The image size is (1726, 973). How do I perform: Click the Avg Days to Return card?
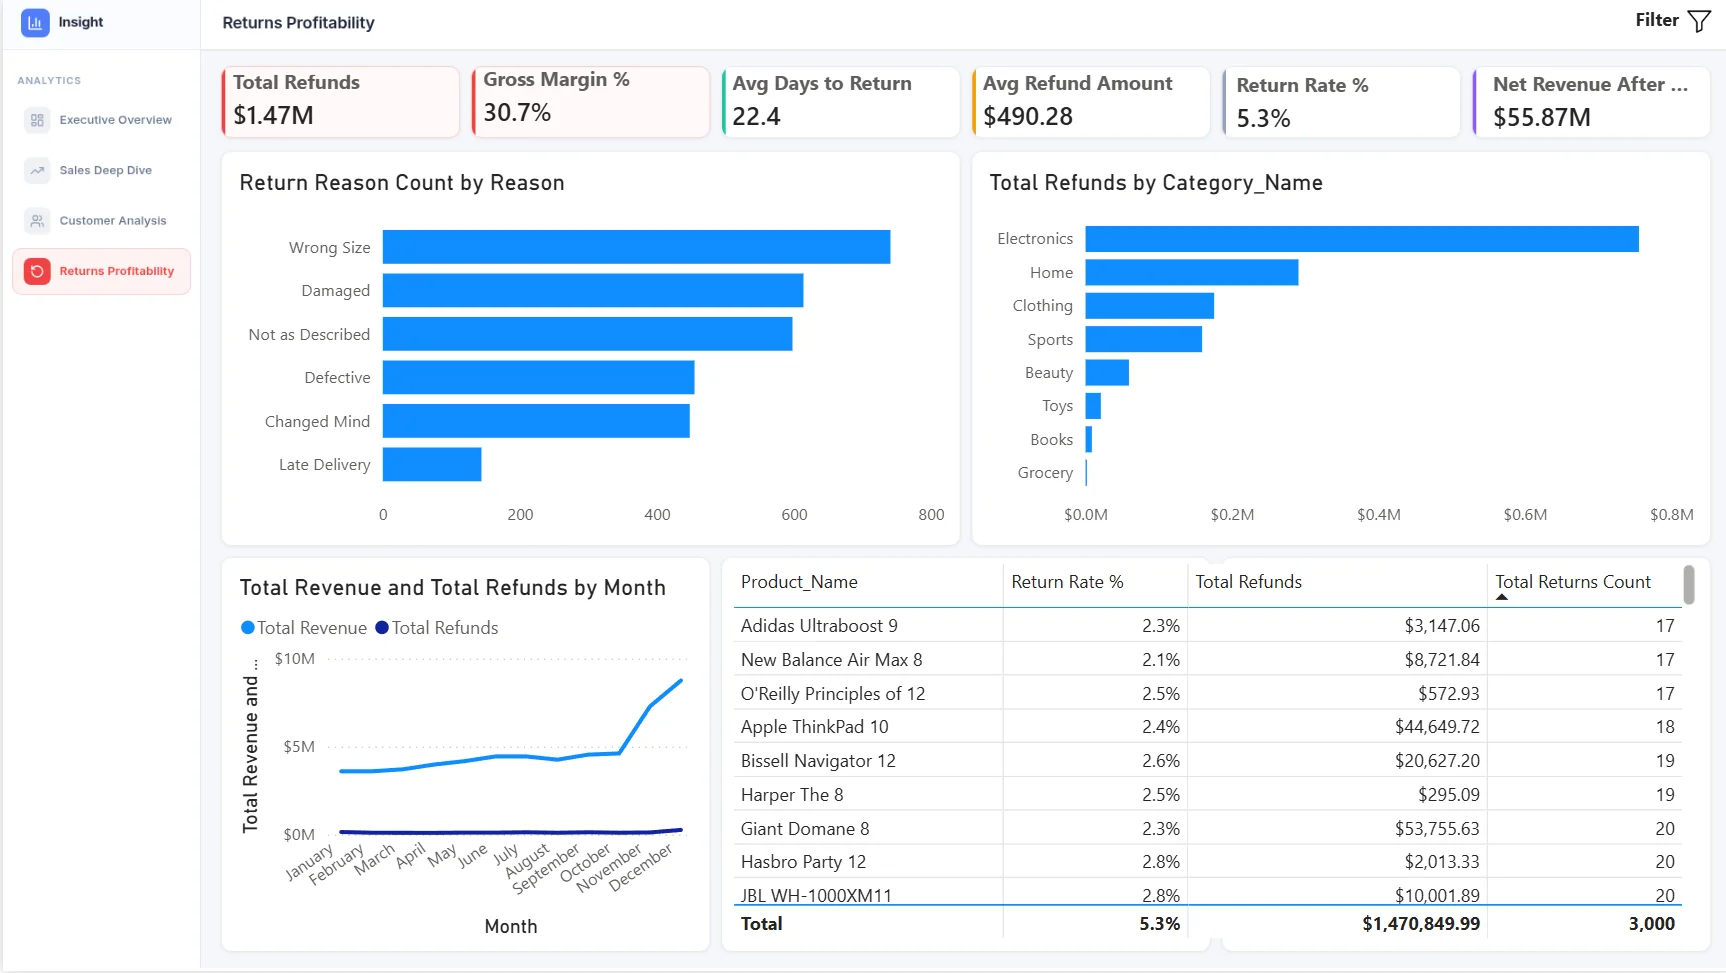click(x=841, y=102)
